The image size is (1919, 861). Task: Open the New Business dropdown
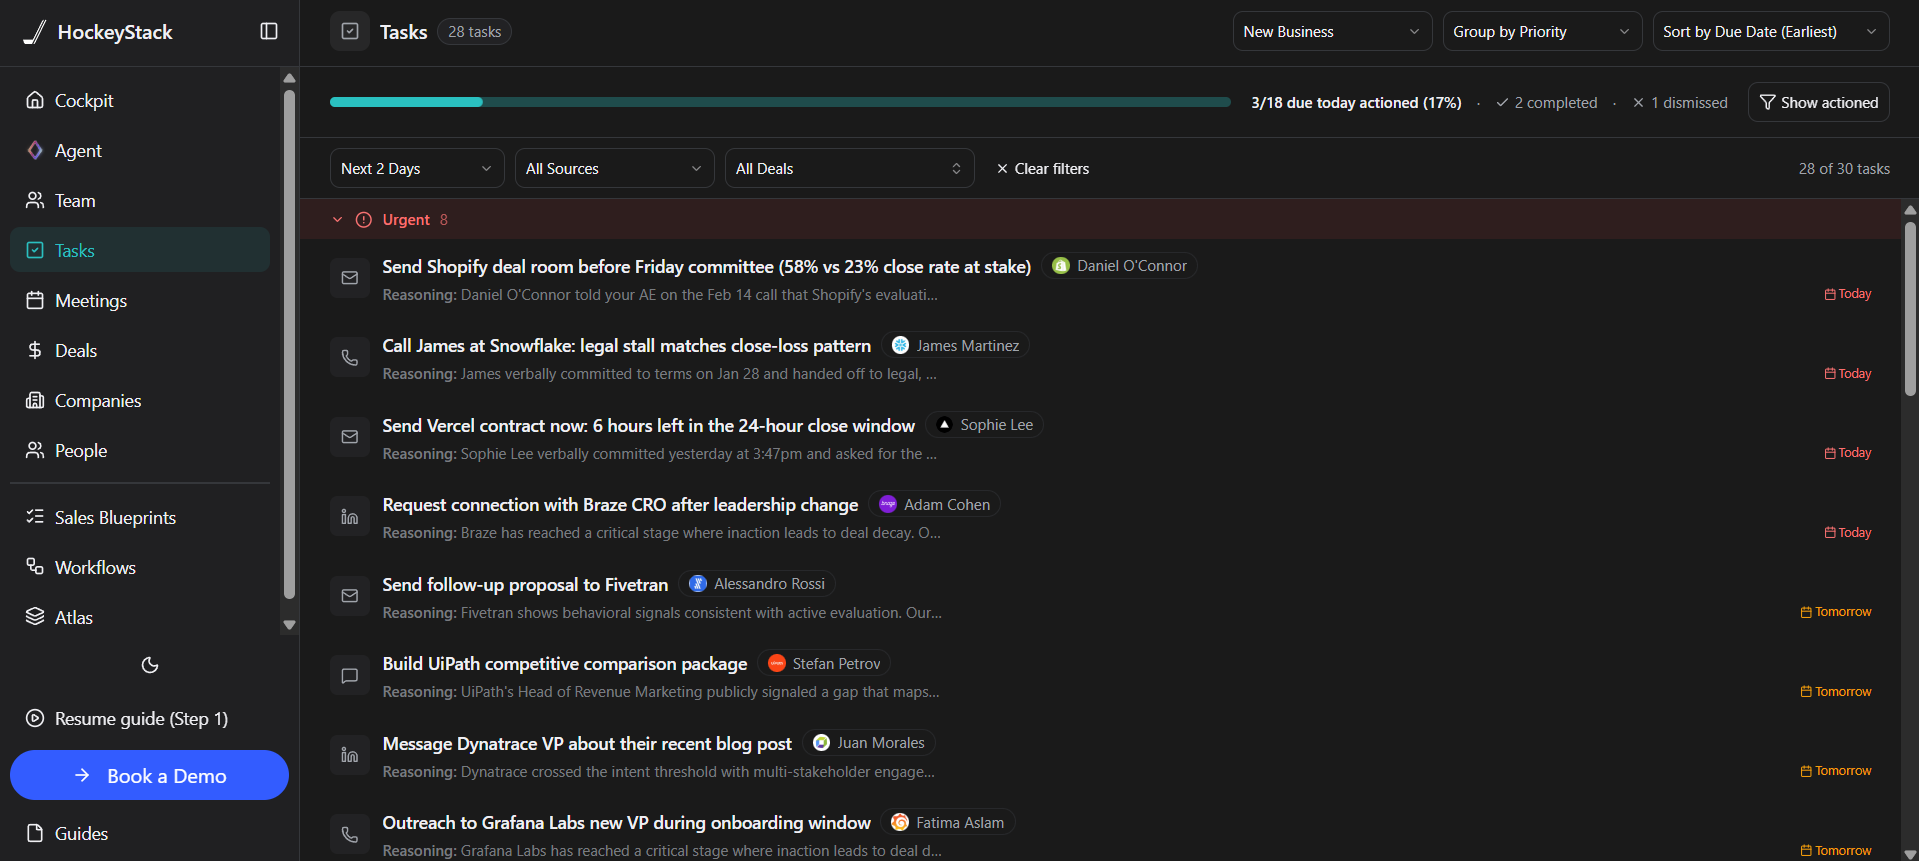(1332, 31)
